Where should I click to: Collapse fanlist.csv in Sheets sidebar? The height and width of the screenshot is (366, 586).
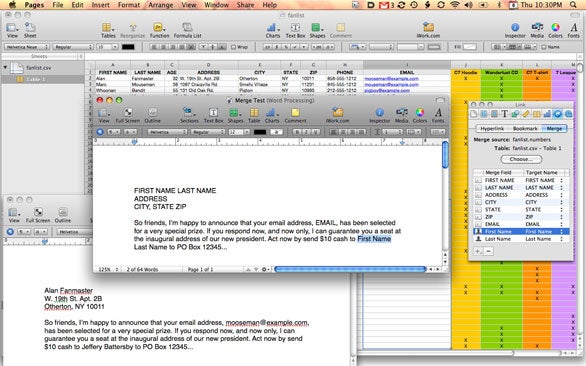(x=5, y=68)
